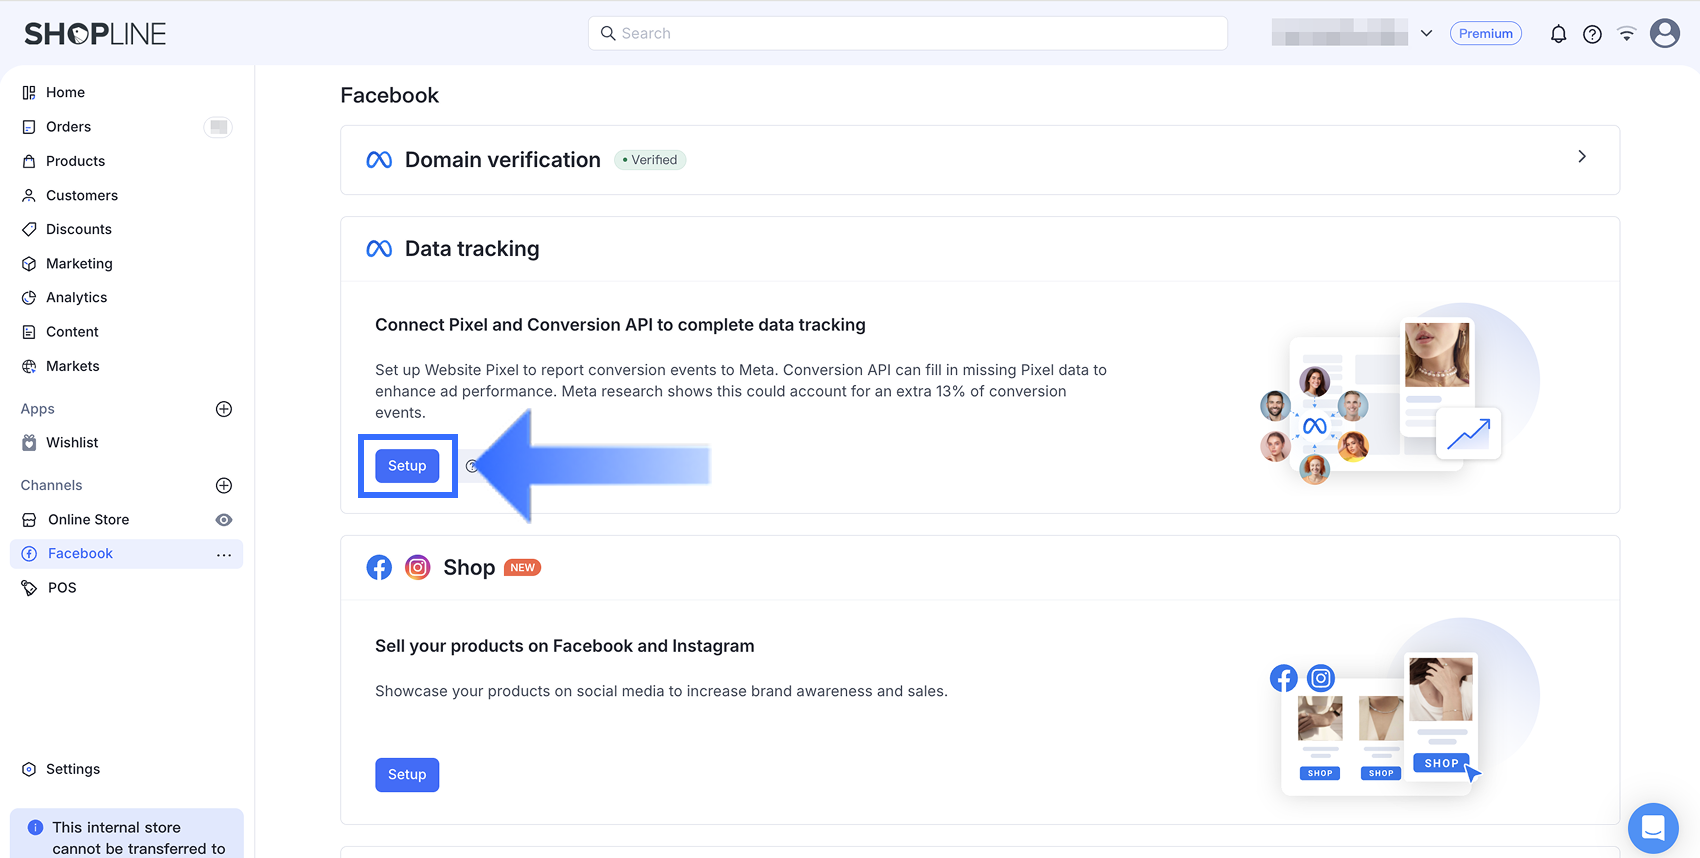The width and height of the screenshot is (1700, 858).
Task: Click the Discounts tag icon
Action: [x=29, y=229]
